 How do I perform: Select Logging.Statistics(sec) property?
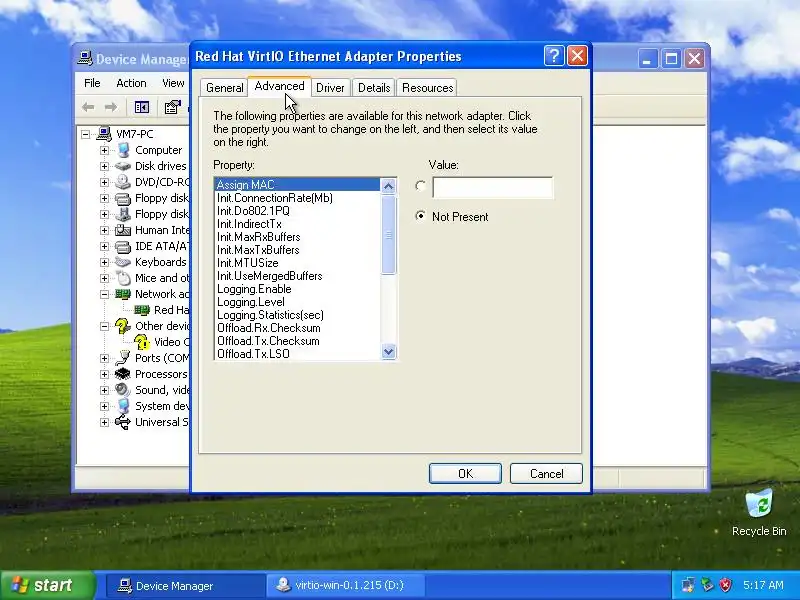coord(297,315)
